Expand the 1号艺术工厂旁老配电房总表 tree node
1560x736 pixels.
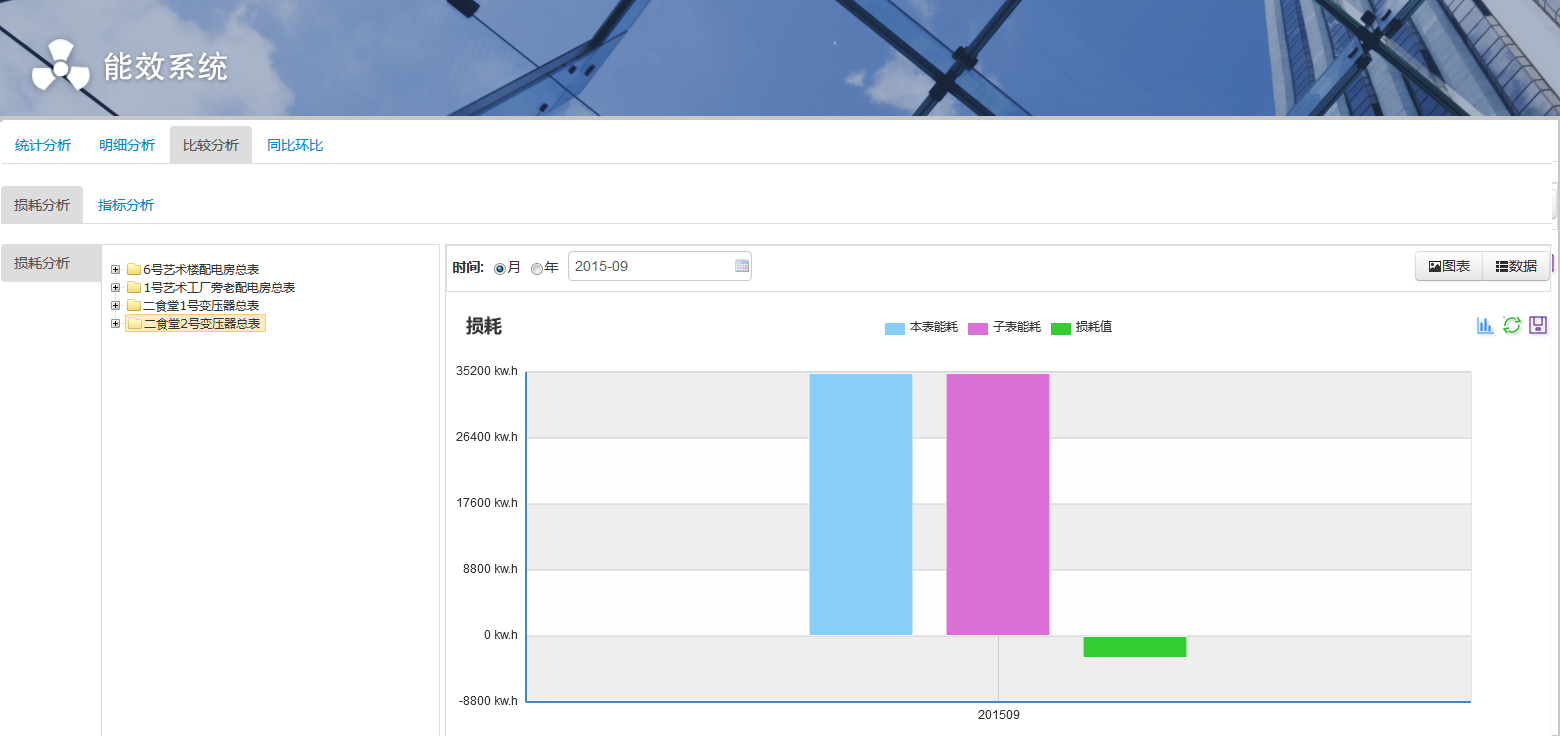coord(116,287)
